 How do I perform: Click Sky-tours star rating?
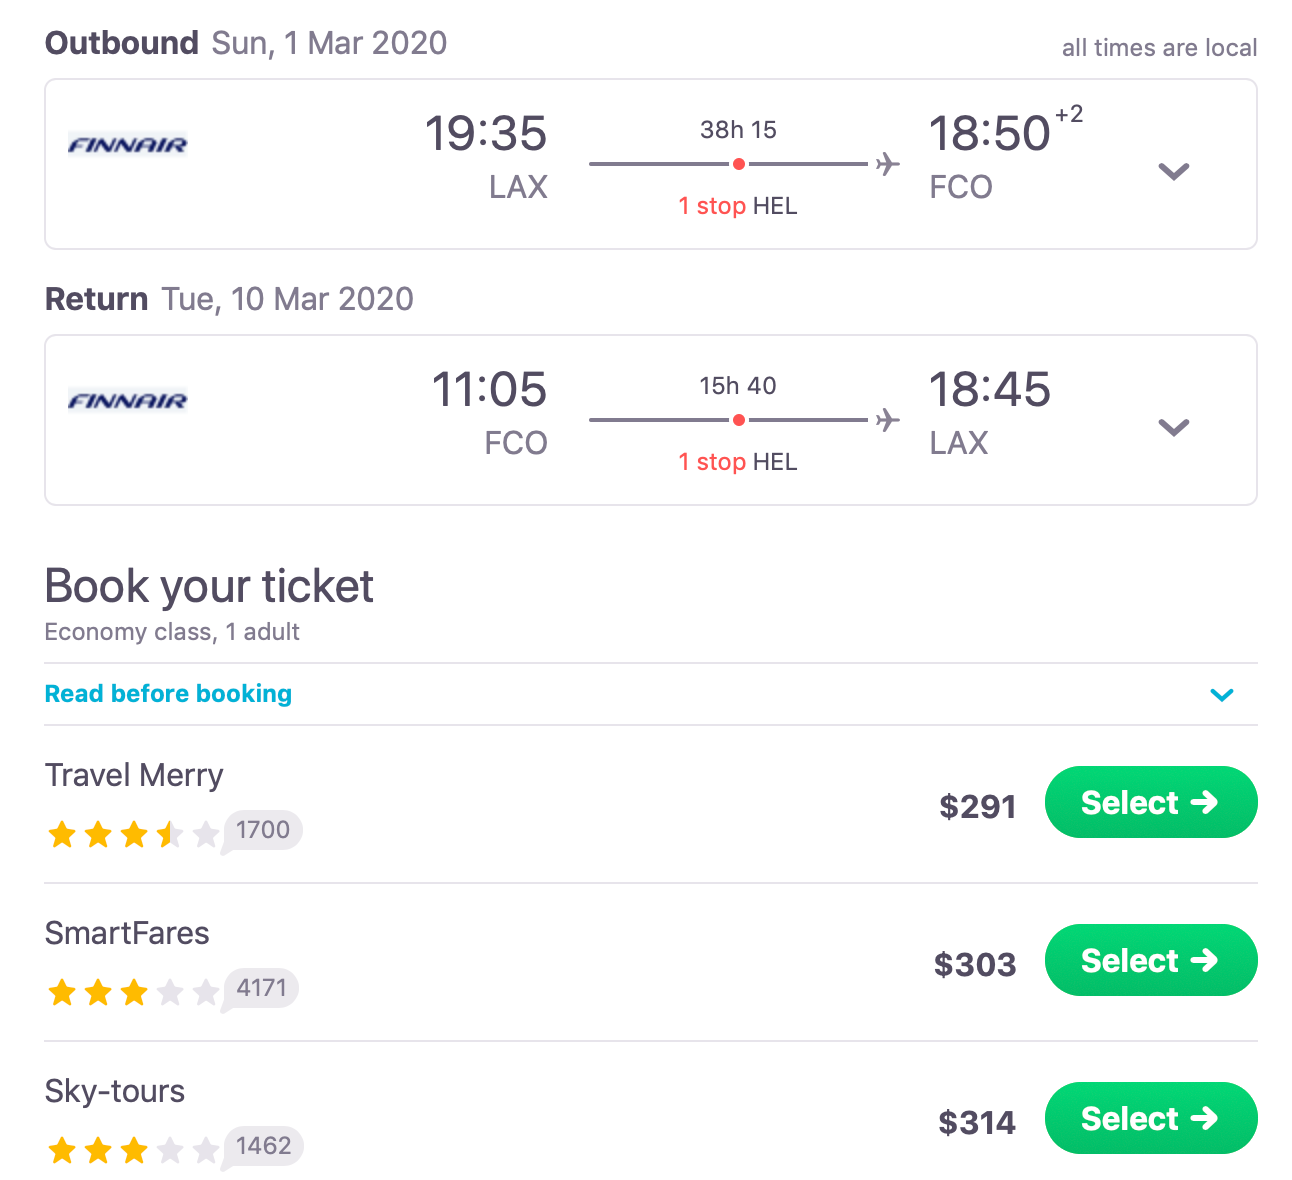[133, 1150]
